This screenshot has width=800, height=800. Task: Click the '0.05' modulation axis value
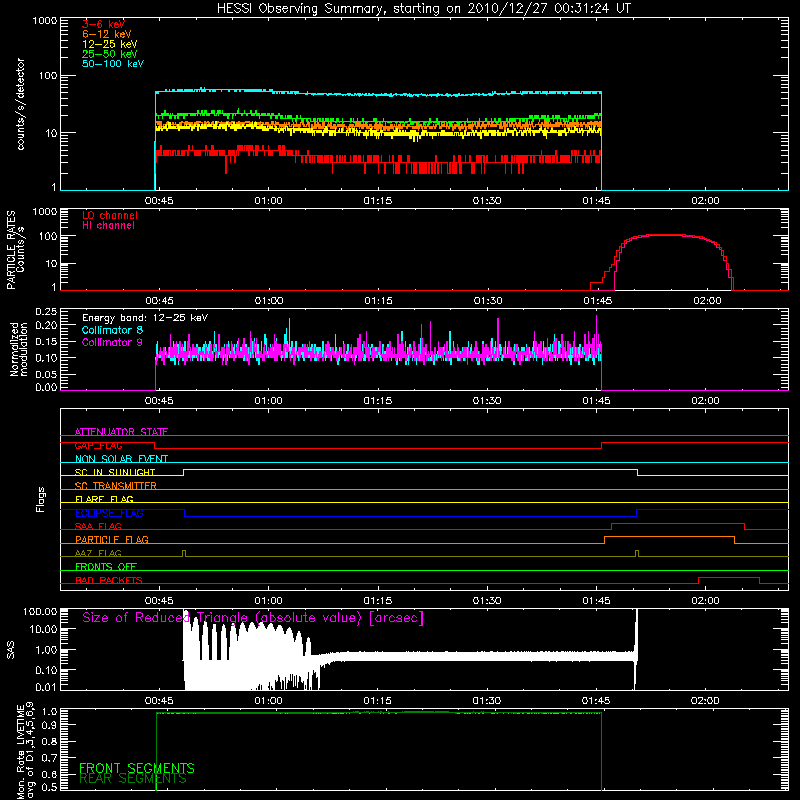pos(46,374)
